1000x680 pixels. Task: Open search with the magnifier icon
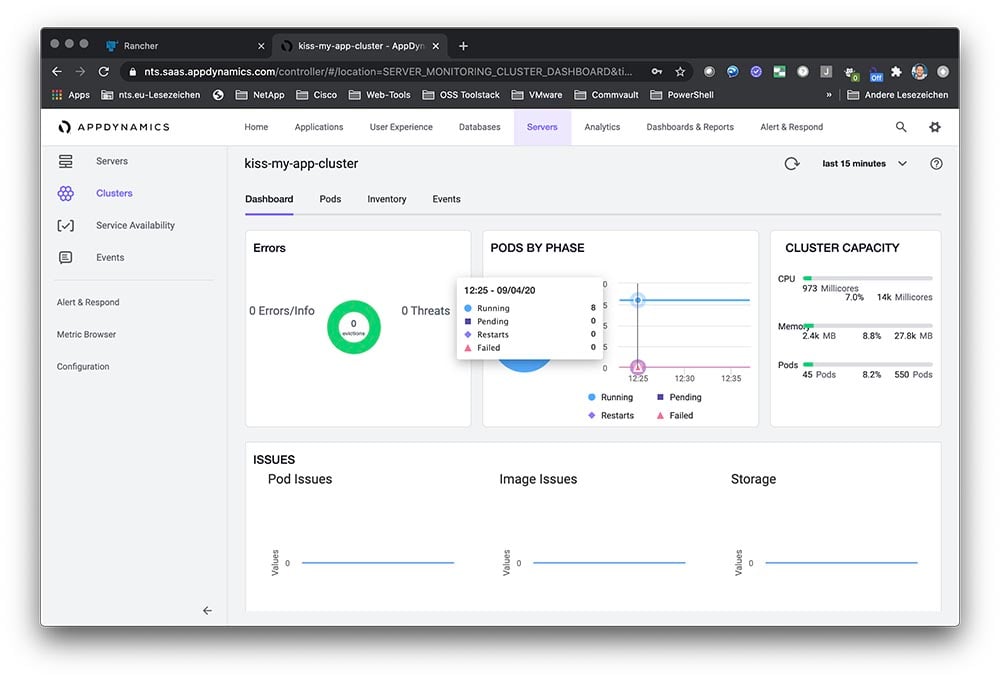click(x=901, y=127)
